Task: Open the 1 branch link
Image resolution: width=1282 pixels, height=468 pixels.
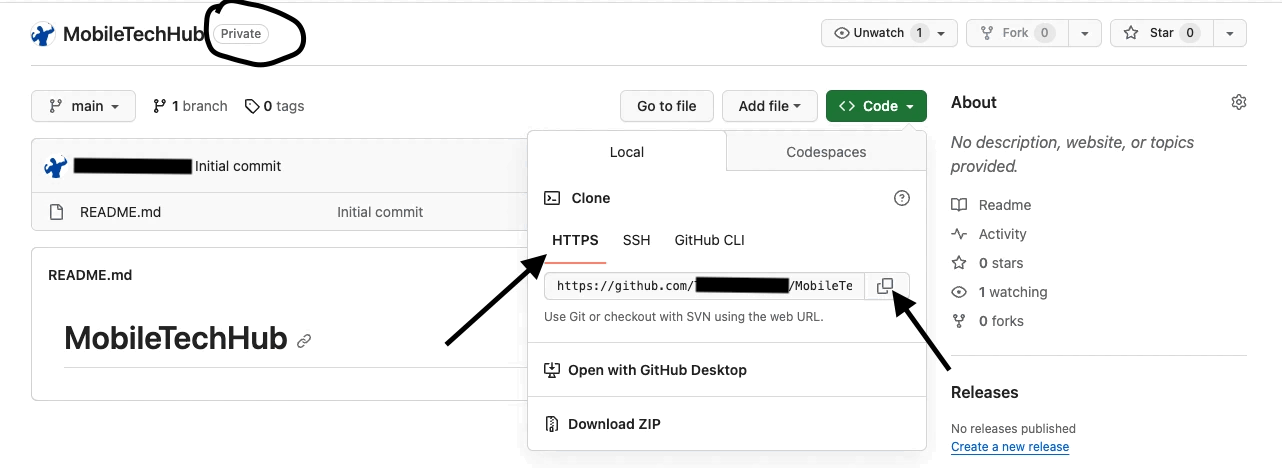Action: coord(190,106)
